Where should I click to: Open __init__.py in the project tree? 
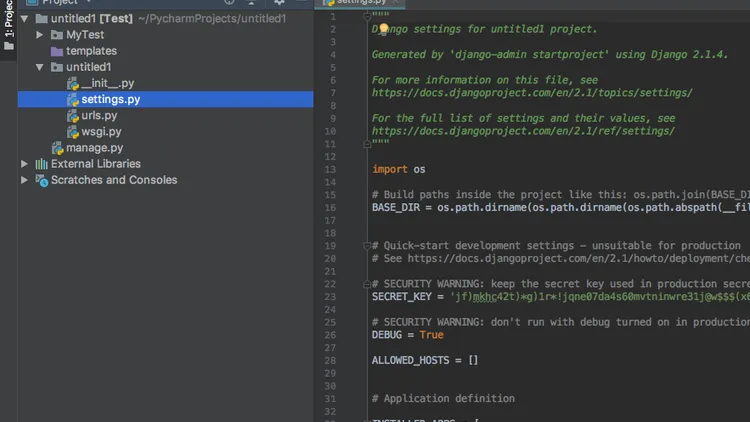point(108,83)
